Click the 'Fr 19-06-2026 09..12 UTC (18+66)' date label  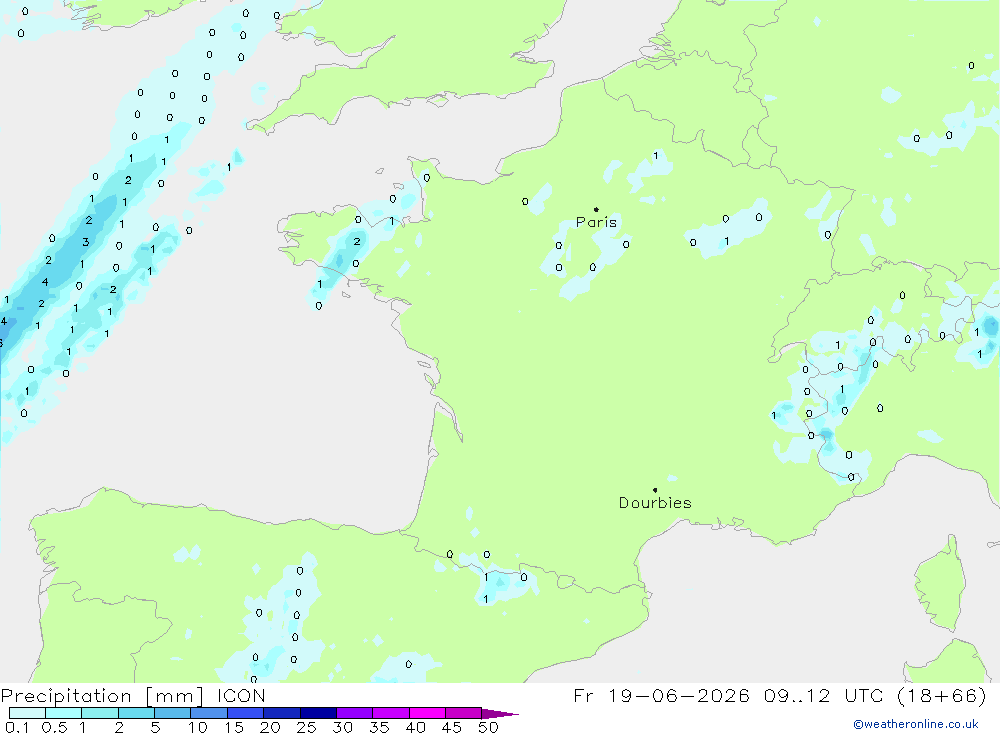[x=780, y=696]
